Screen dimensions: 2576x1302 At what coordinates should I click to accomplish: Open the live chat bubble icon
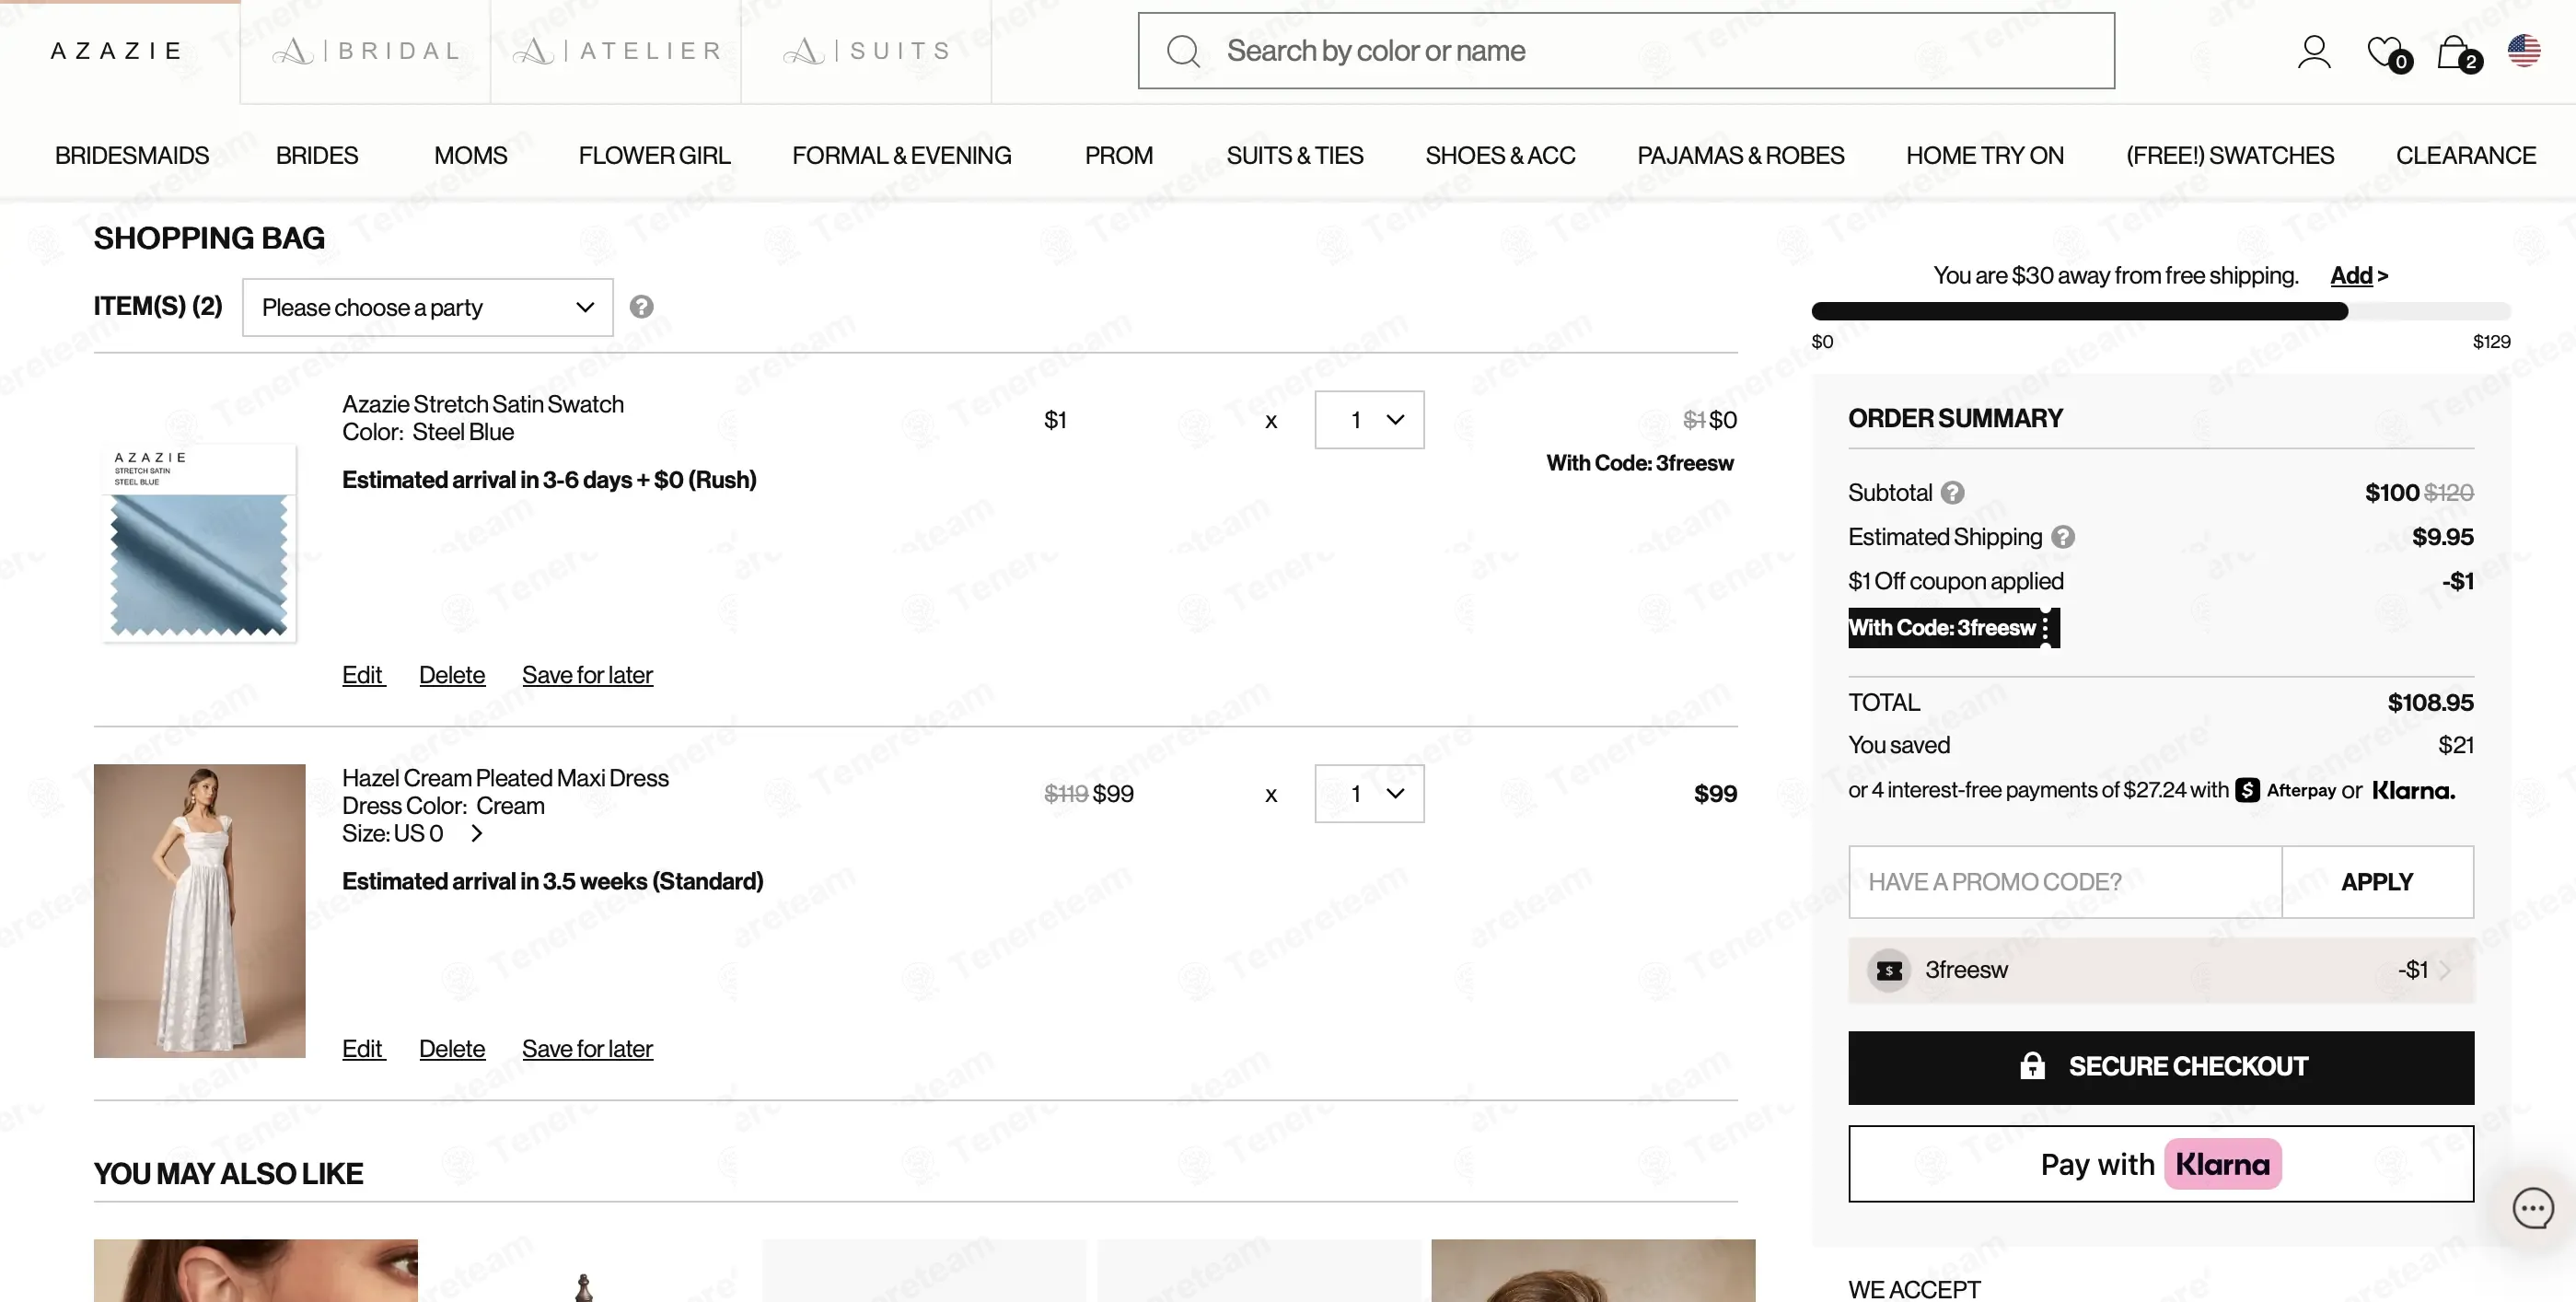2532,1208
